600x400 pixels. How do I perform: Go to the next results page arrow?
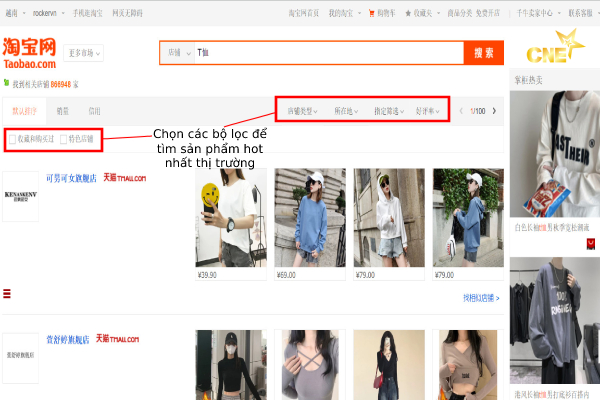tap(494, 111)
